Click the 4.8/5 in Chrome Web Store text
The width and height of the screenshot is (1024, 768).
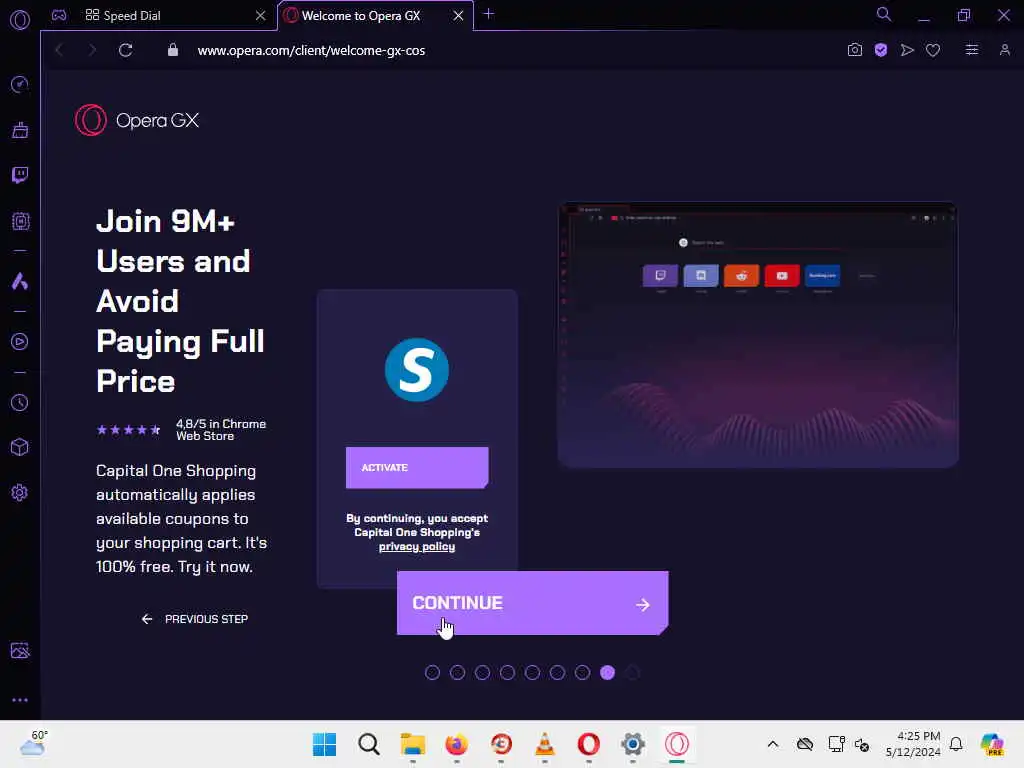[x=221, y=430]
